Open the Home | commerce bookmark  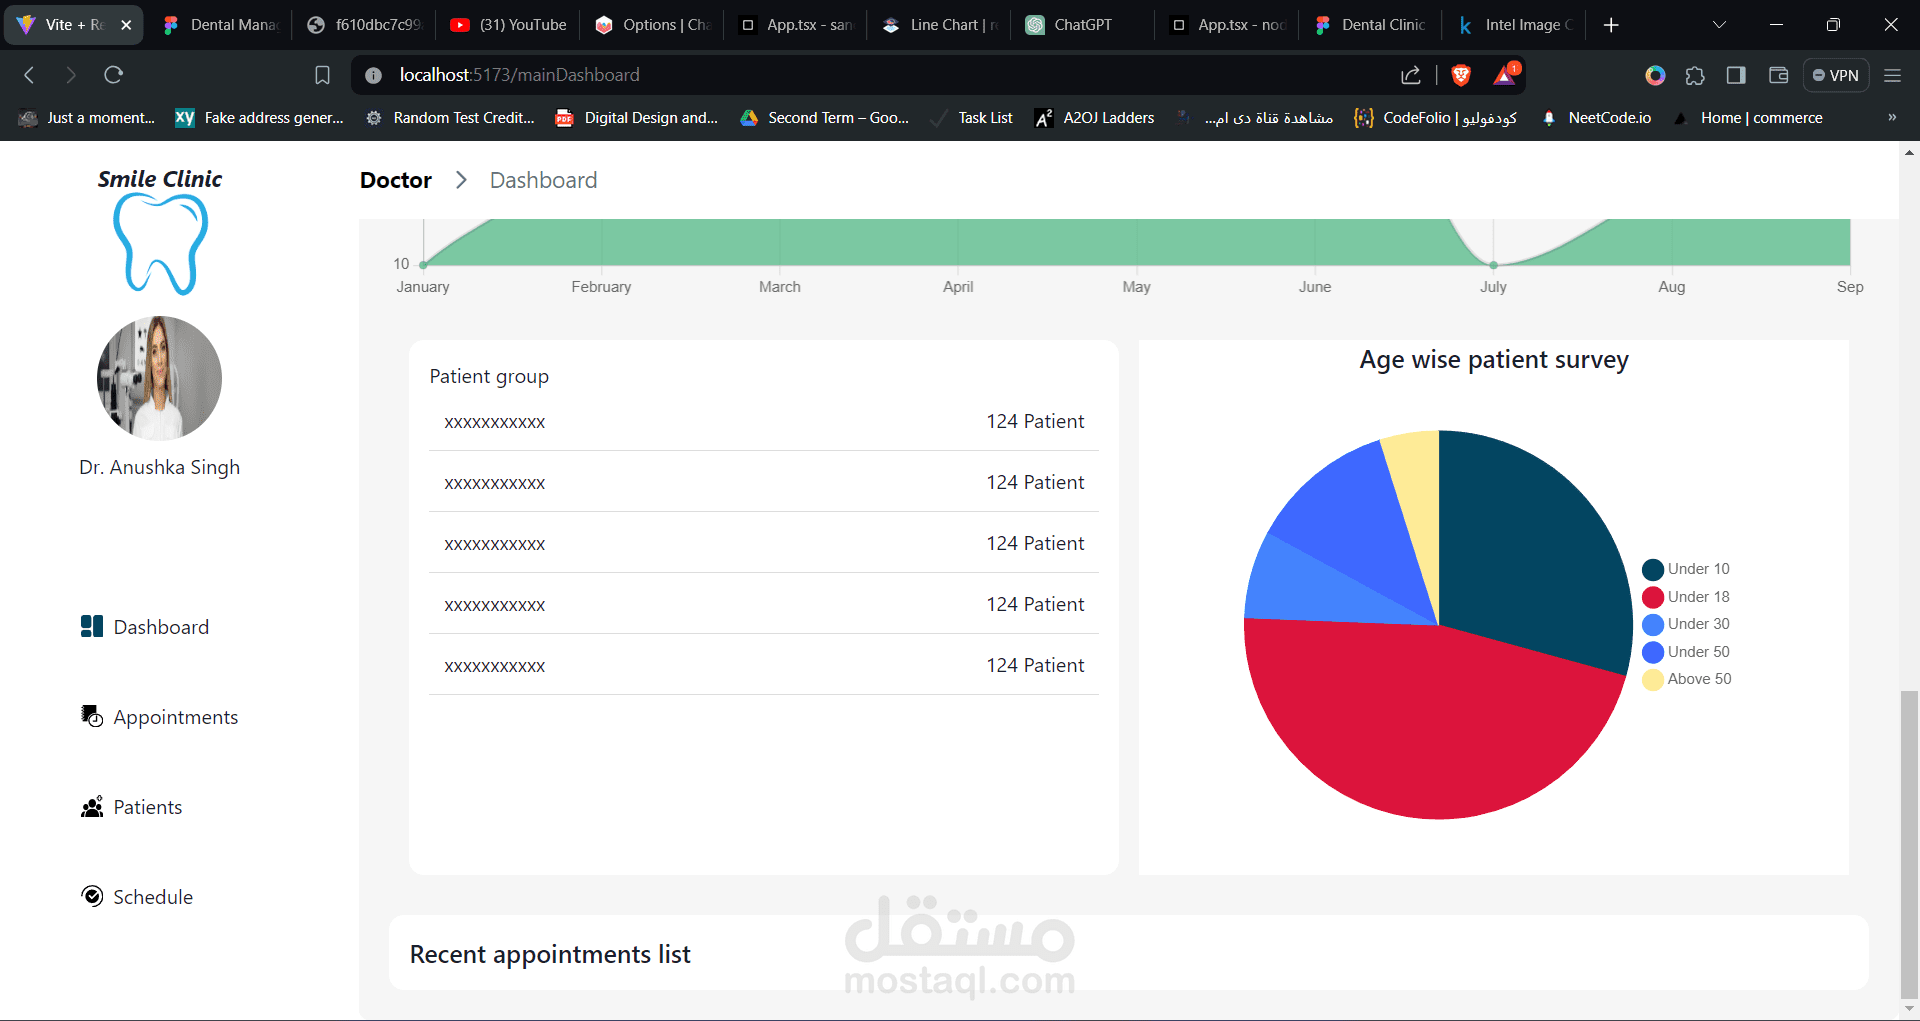1748,118
